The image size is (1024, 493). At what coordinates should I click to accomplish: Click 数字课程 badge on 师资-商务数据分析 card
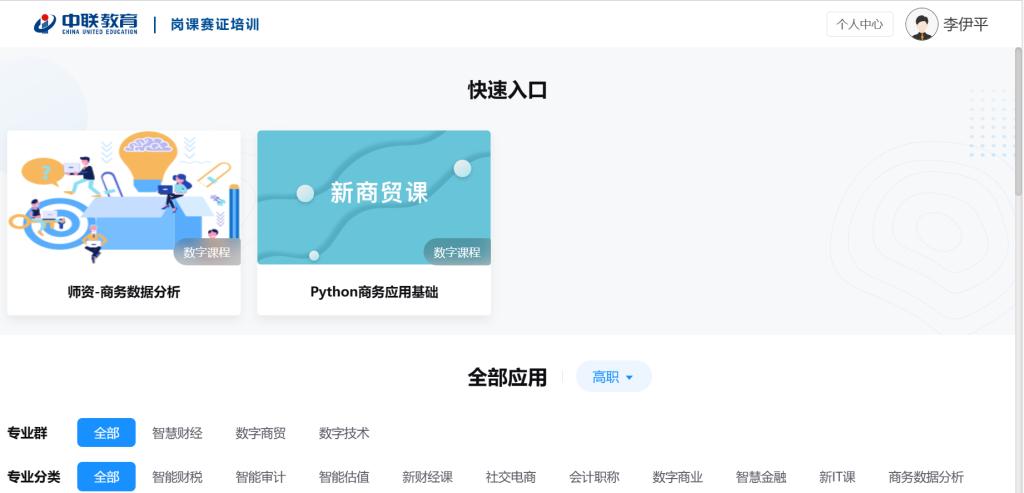[x=207, y=252]
